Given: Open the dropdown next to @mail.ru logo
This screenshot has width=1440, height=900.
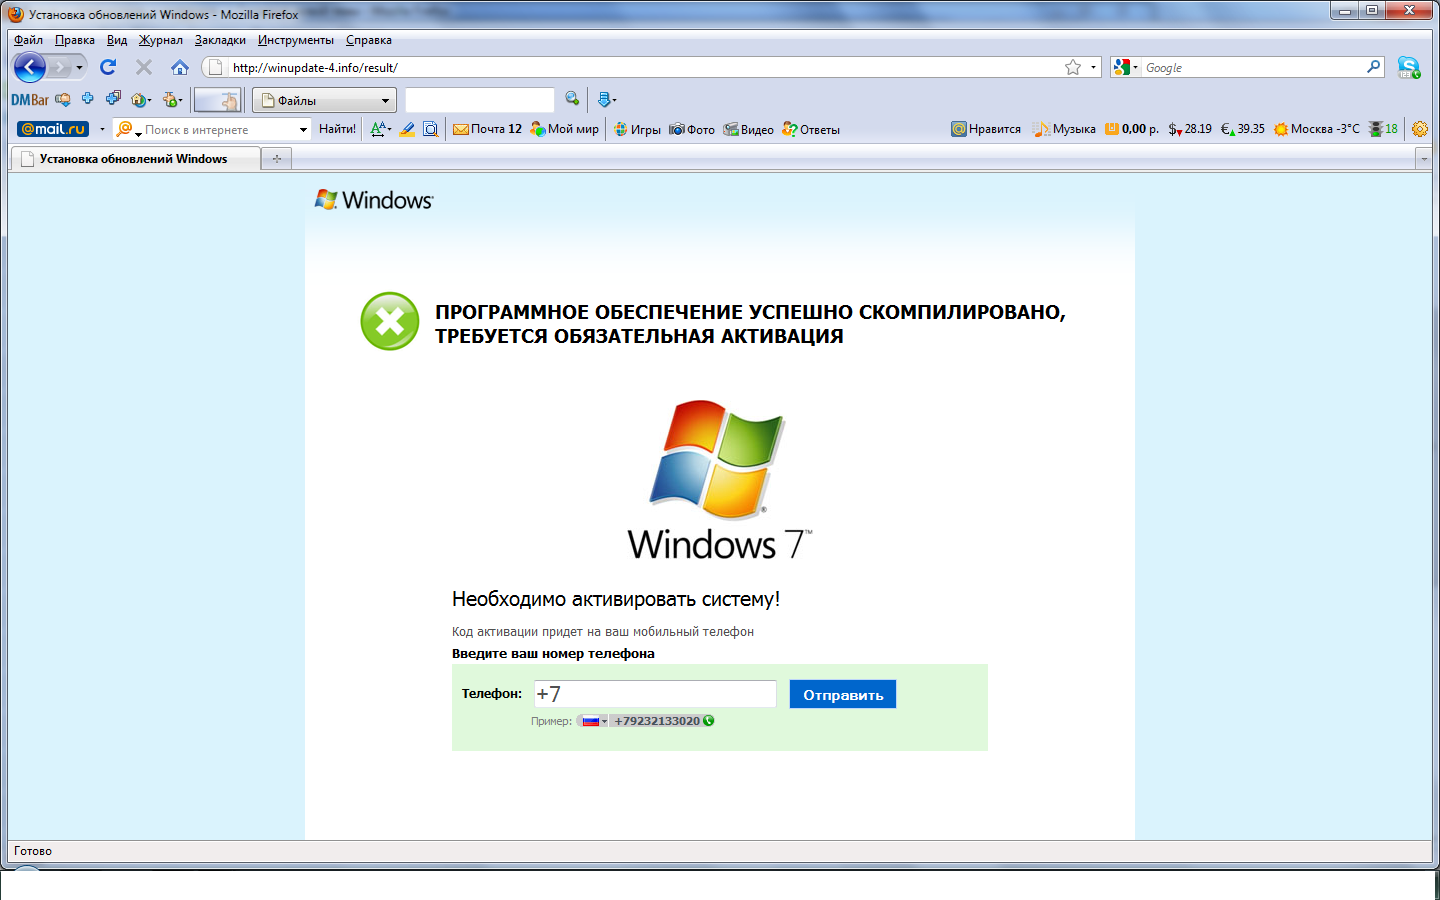Looking at the screenshot, I should [x=102, y=129].
